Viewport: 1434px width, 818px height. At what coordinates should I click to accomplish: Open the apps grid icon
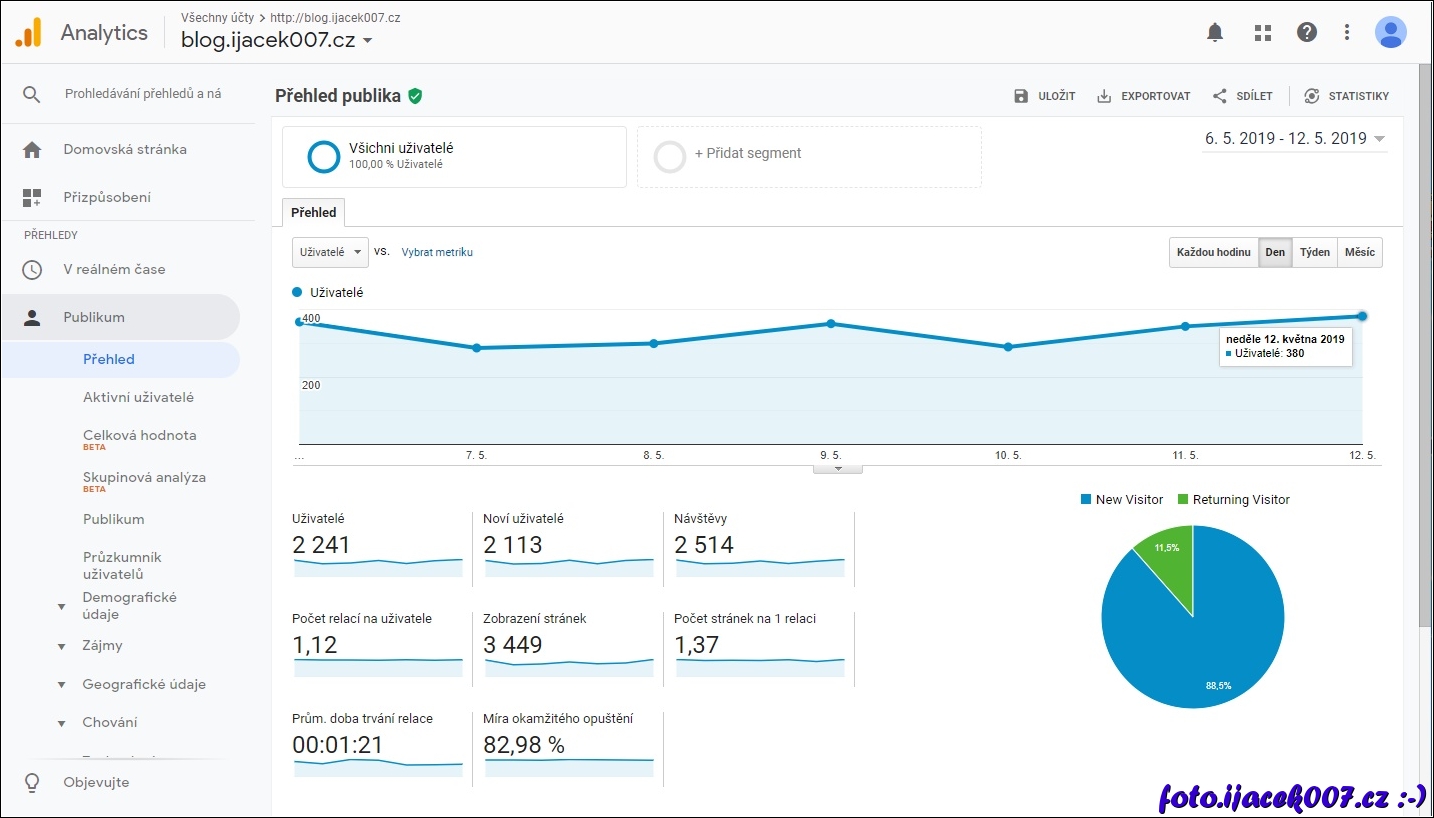[x=1263, y=33]
